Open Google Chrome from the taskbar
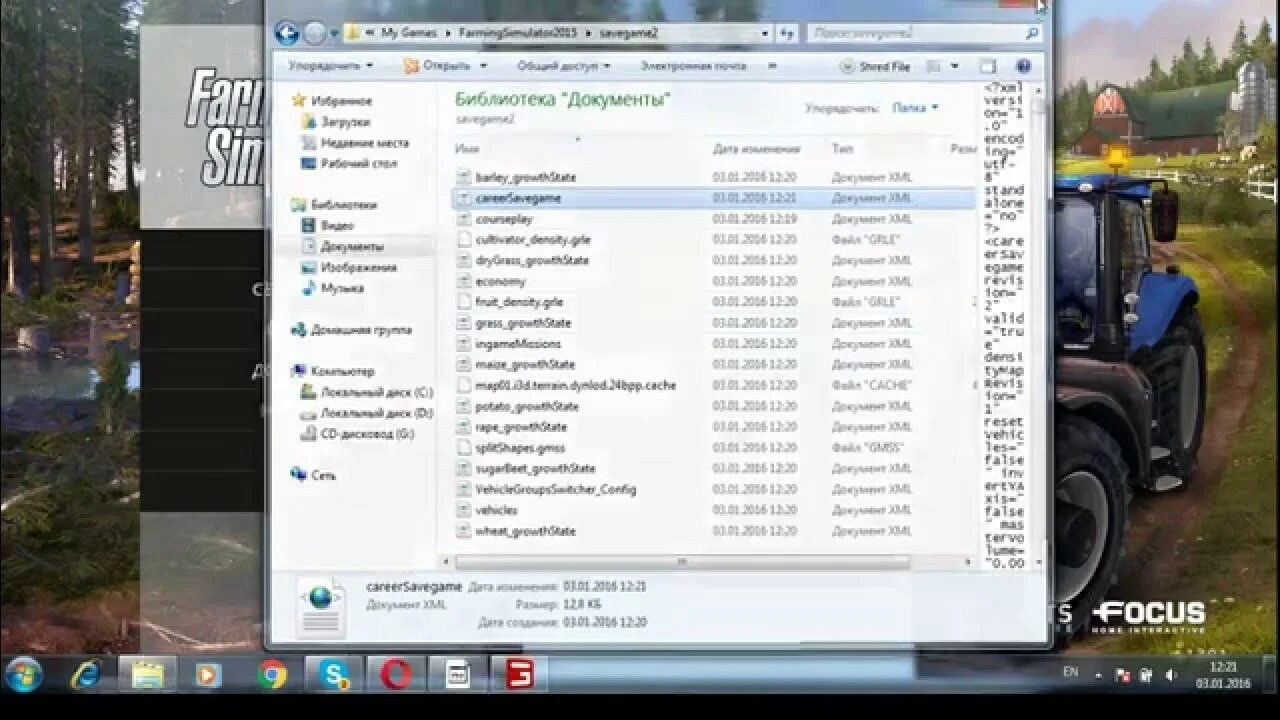 pyautogui.click(x=271, y=674)
